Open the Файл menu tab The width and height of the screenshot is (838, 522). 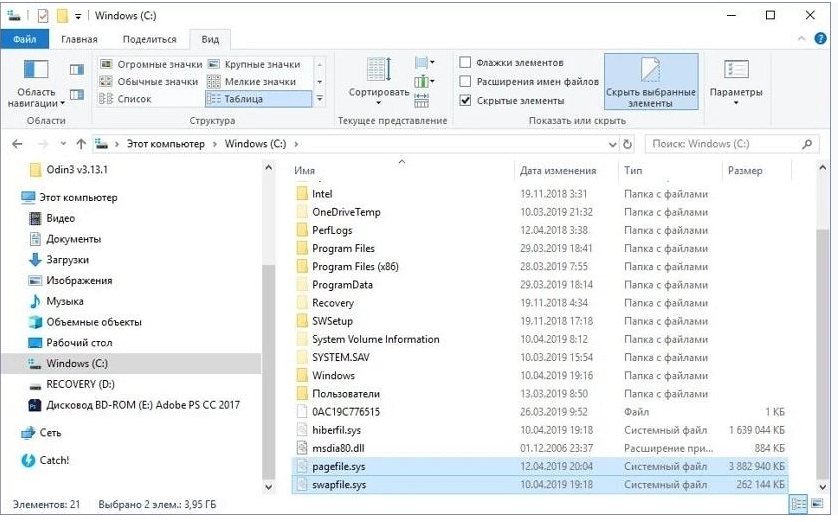[x=24, y=39]
